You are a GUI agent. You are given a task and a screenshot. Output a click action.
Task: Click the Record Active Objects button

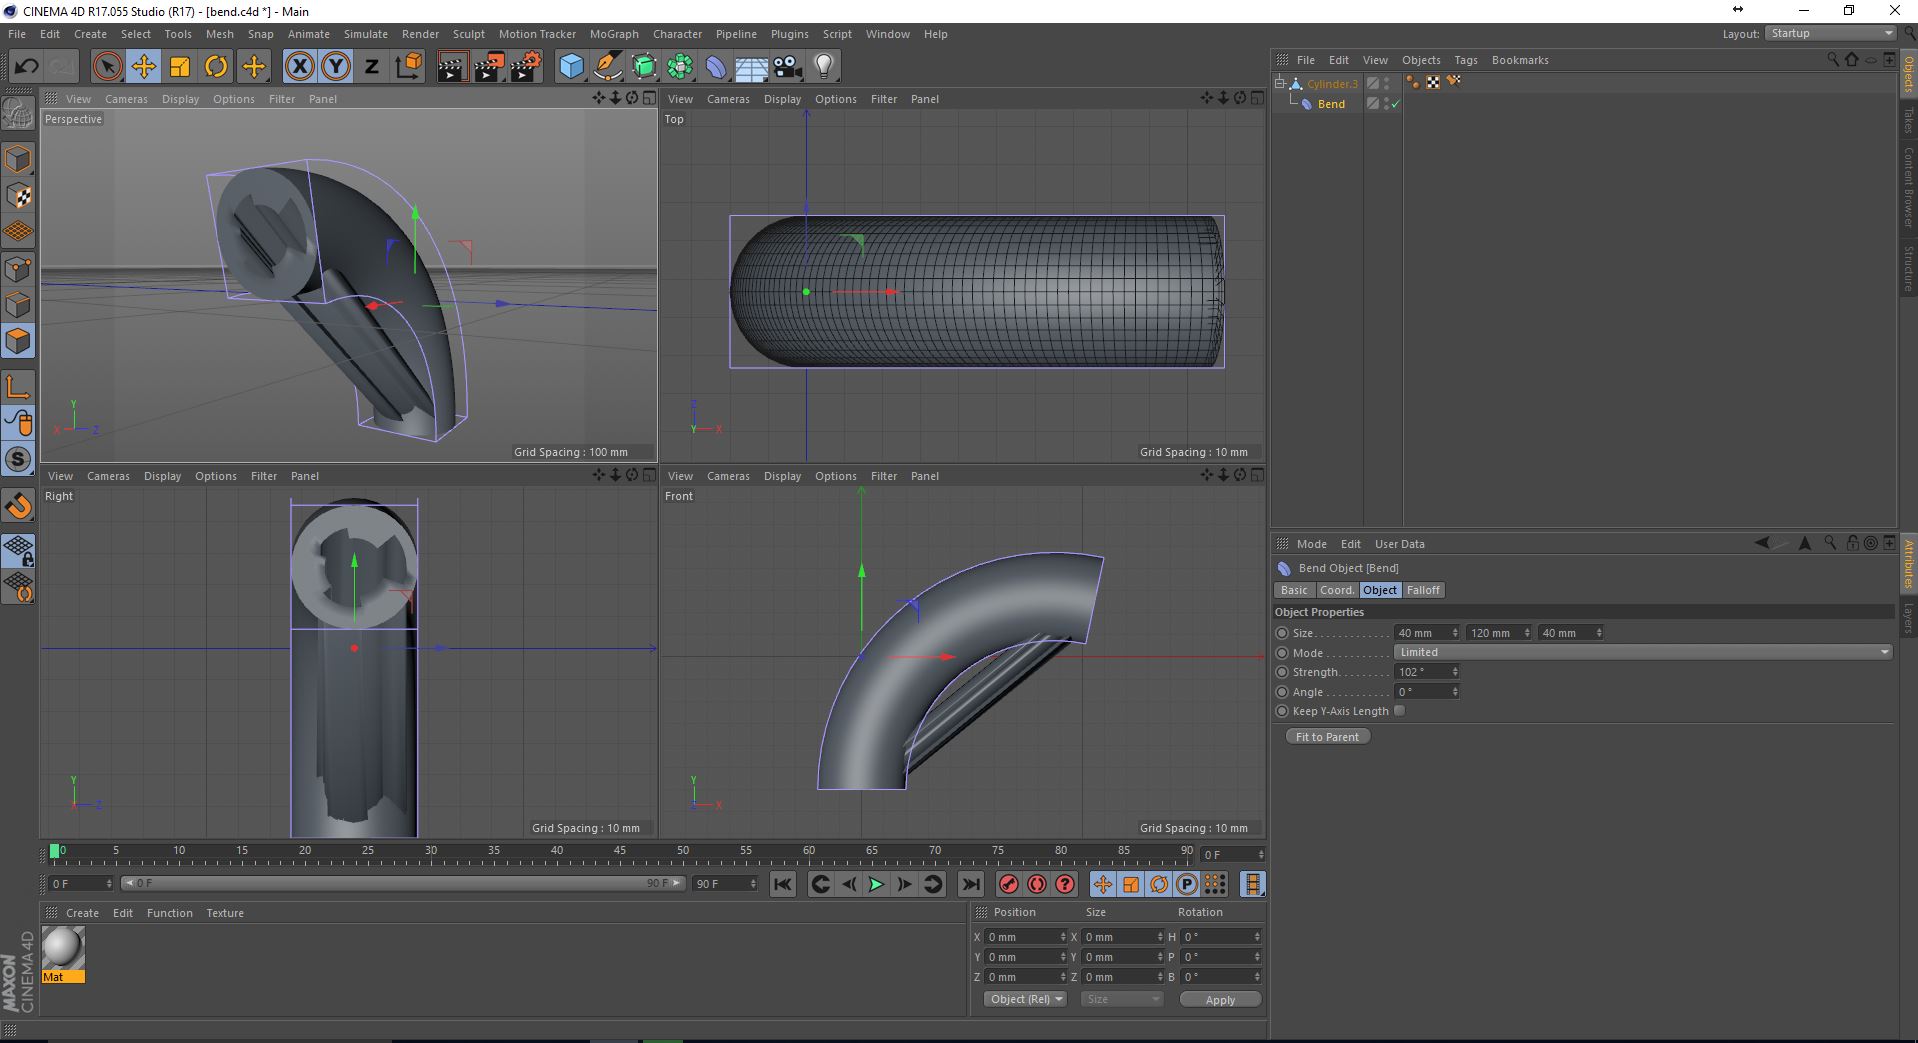[x=1008, y=884]
